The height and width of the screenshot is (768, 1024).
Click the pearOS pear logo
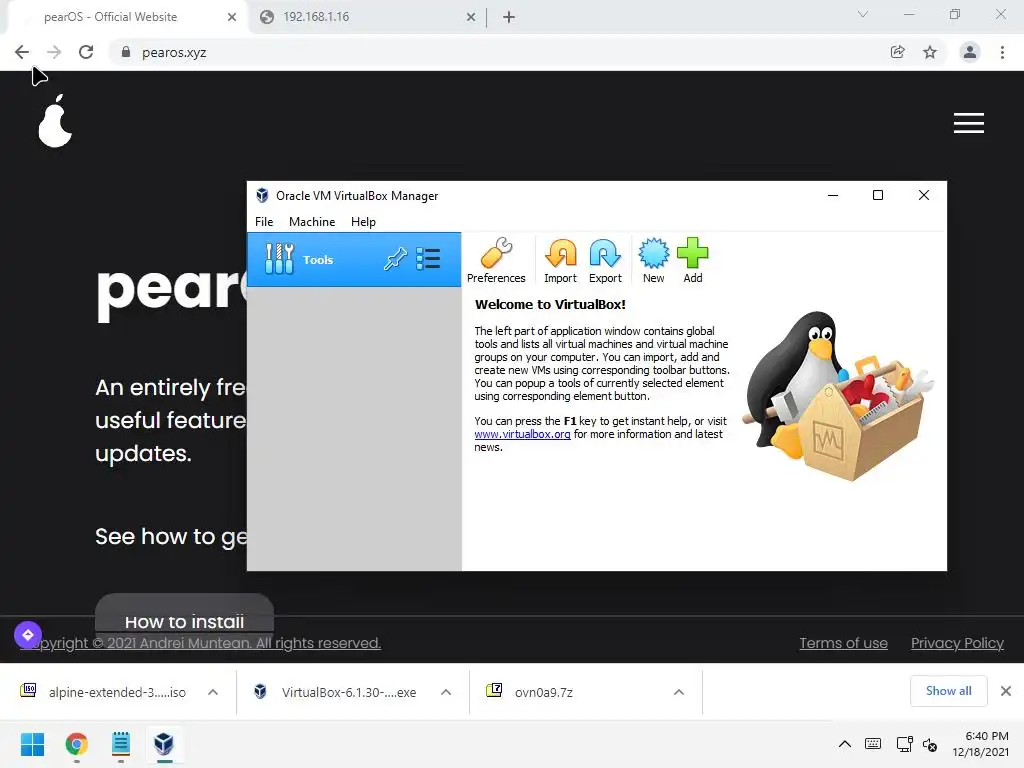tap(55, 121)
